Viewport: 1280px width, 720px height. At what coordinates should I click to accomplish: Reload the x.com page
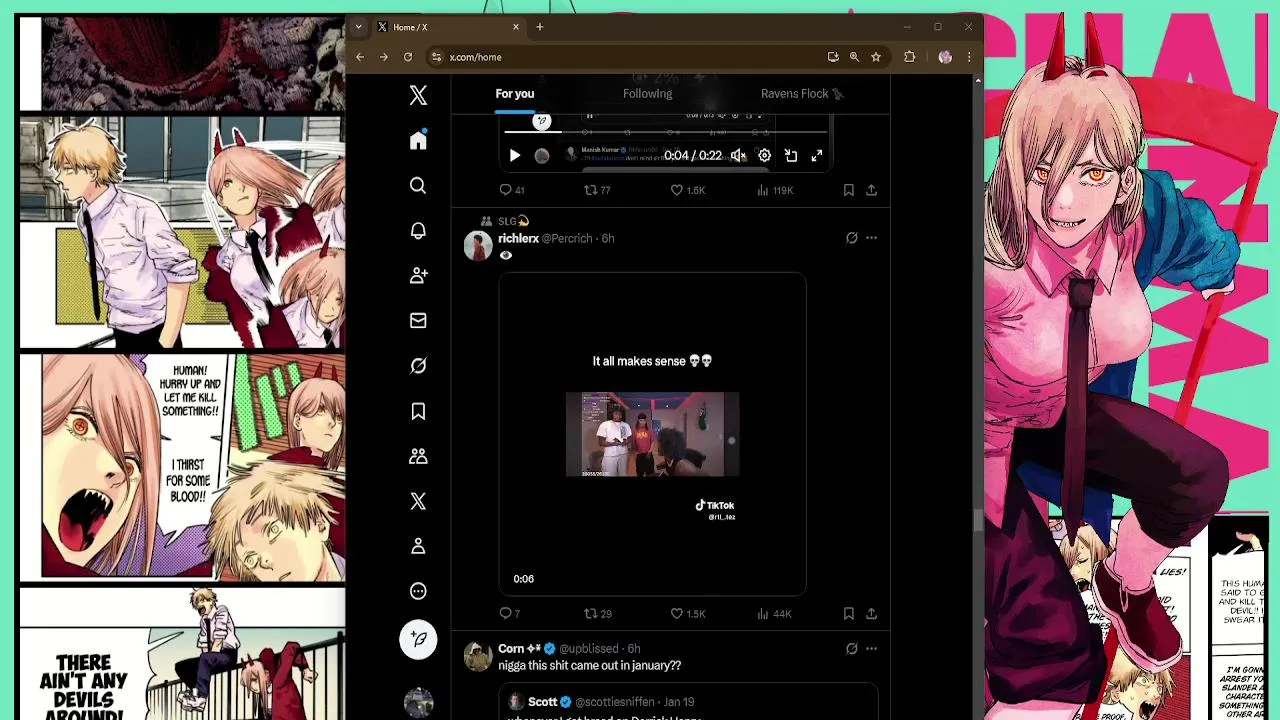[408, 57]
